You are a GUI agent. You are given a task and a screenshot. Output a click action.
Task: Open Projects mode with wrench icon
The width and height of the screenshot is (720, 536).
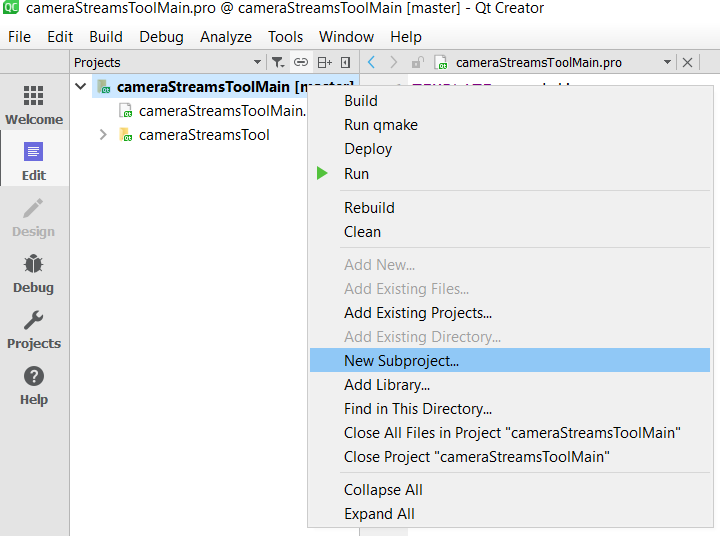(34, 330)
